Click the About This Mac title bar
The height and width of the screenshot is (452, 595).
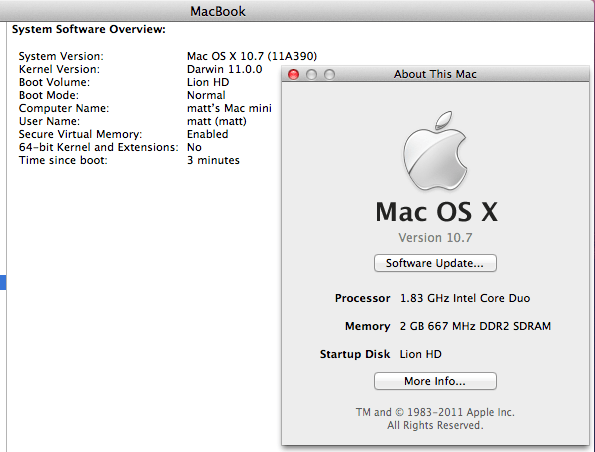435,74
